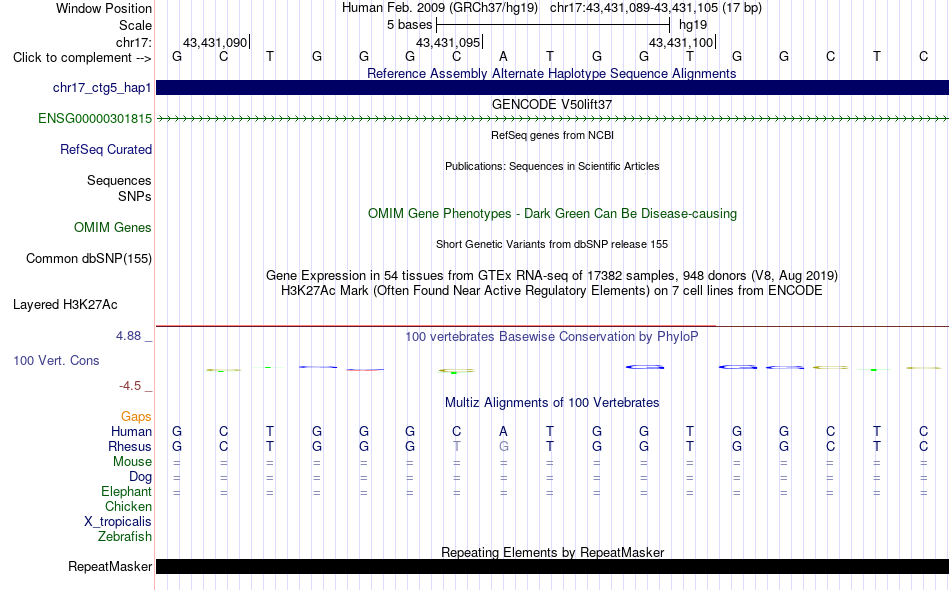Click the 43,431,100 position marker
Image resolution: width=950 pixels, height=590 pixels.
click(x=682, y=42)
